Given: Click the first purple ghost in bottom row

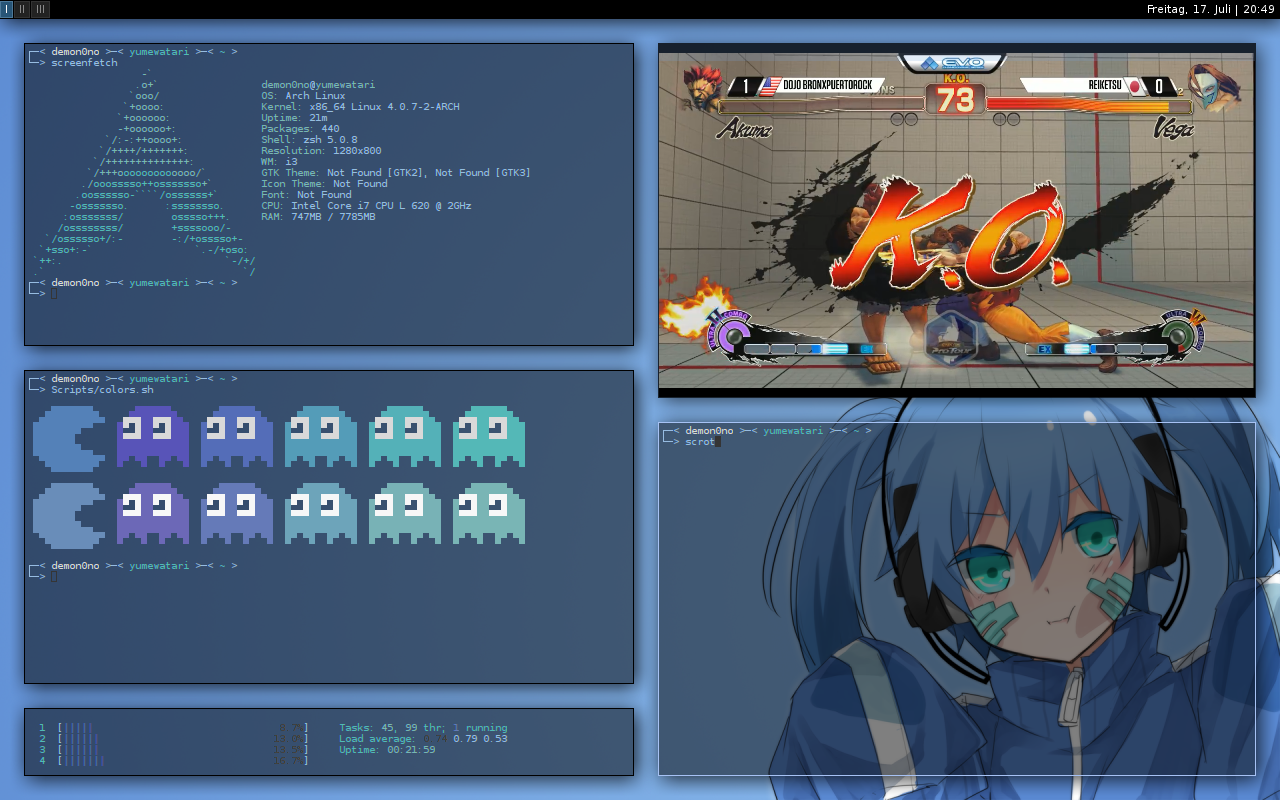Looking at the screenshot, I should click(153, 514).
